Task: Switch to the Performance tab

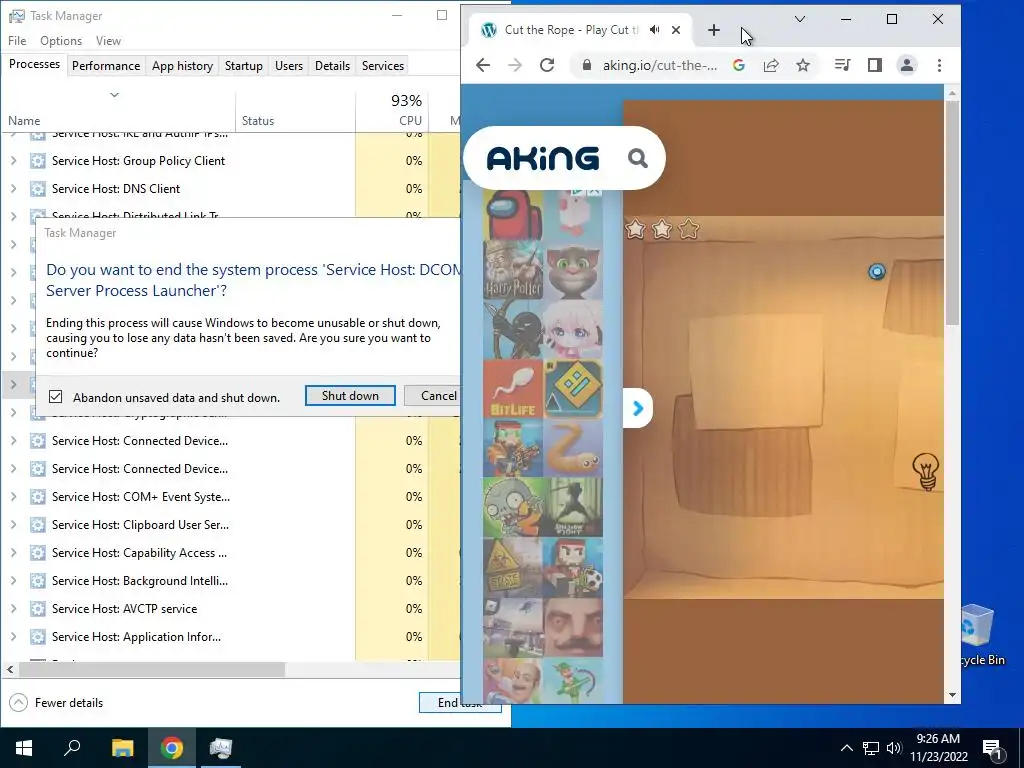Action: coord(106,66)
